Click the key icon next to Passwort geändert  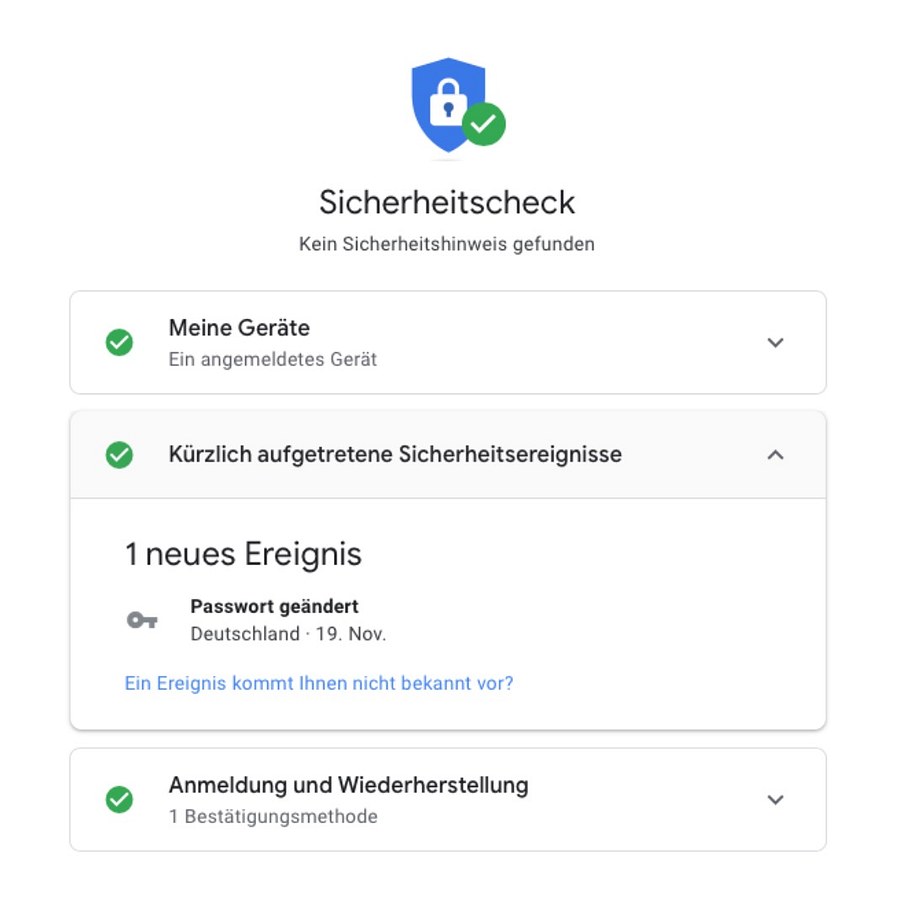click(x=142, y=620)
